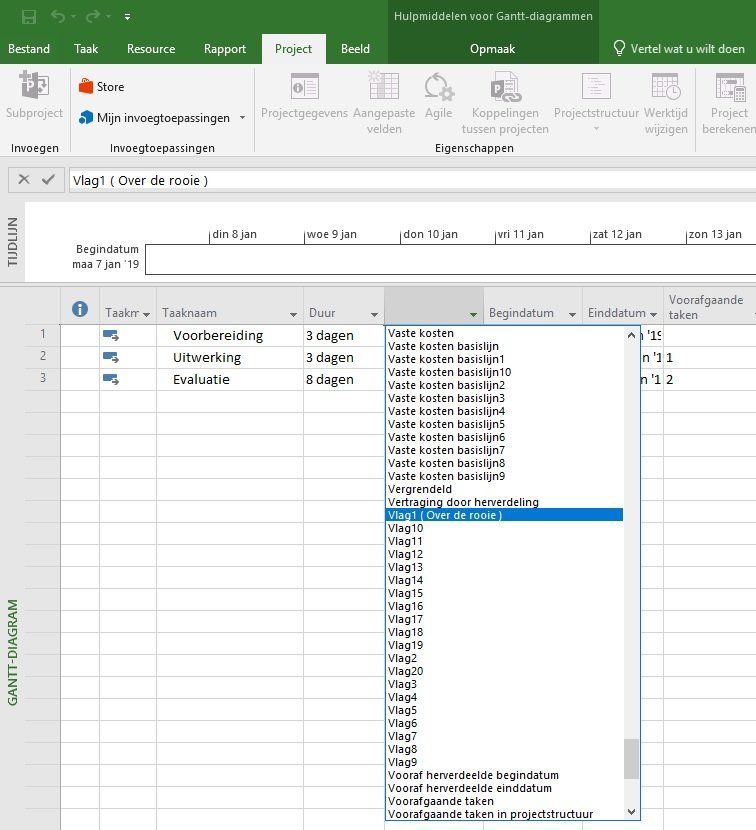Pick Vlag9 field
This screenshot has height=830, width=756.
402,762
